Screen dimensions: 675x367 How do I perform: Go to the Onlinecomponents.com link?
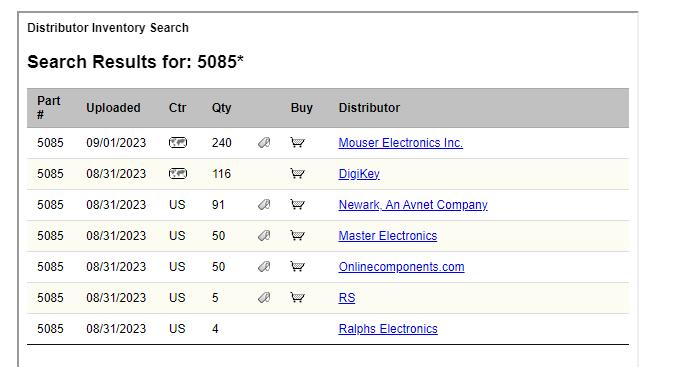[x=402, y=267]
